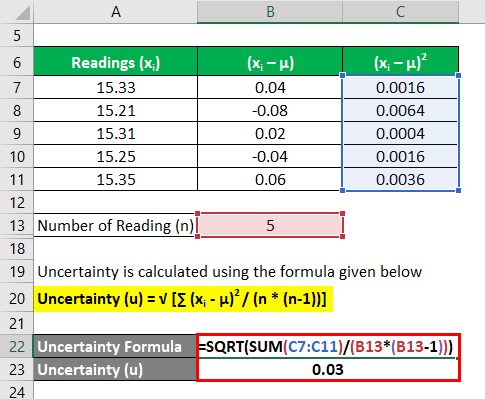Viewport: 485px width, 399px height.
Task: Click the Number of Reading (n) label
Action: click(116, 225)
